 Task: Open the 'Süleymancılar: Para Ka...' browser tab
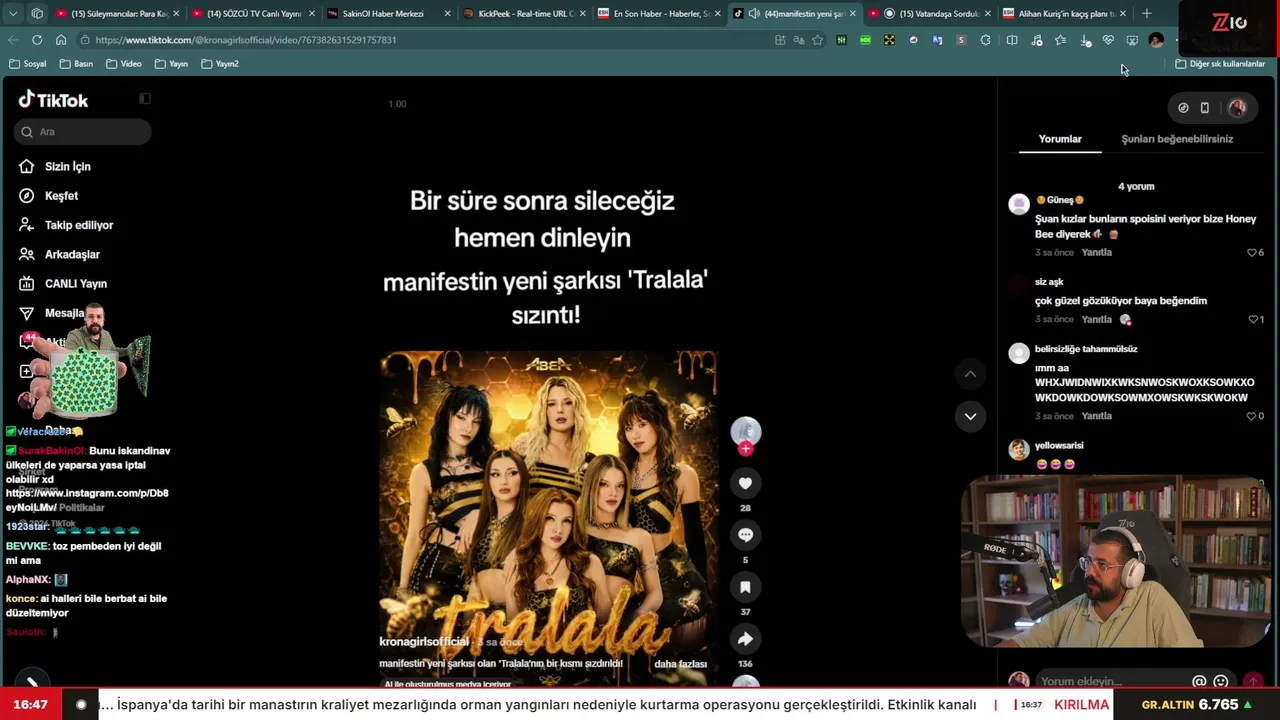tap(118, 14)
